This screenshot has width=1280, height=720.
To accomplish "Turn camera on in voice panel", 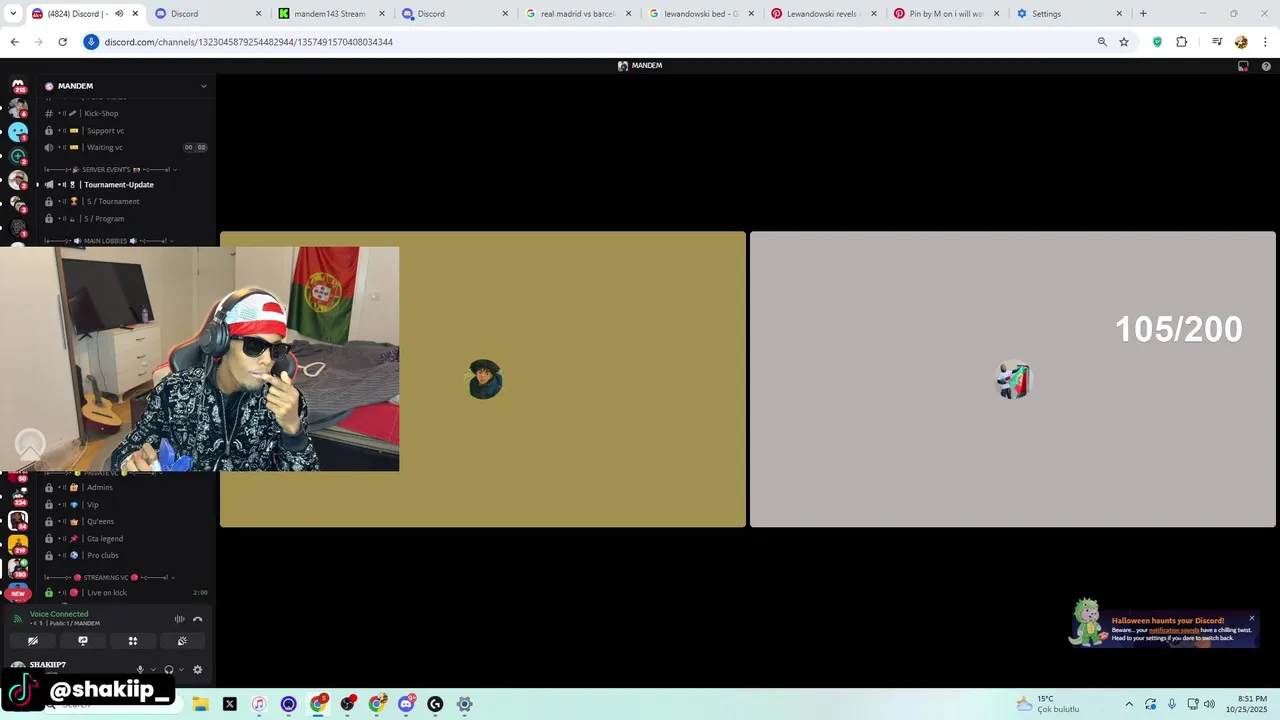I will pyautogui.click(x=33, y=641).
